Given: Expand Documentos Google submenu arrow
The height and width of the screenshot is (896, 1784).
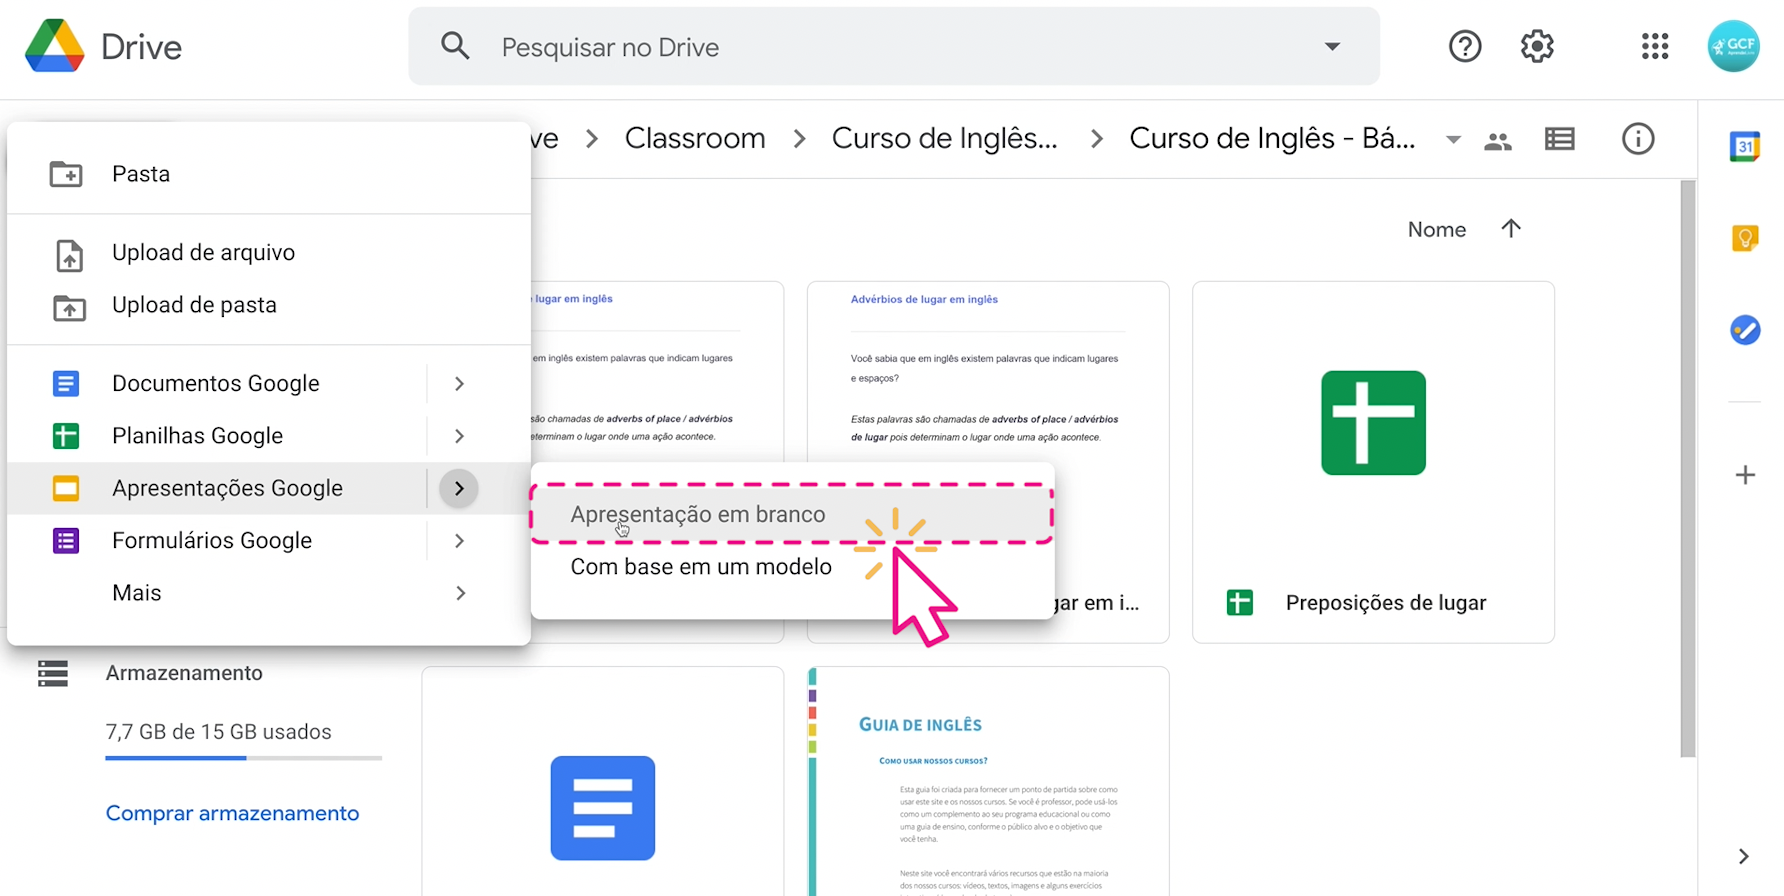Looking at the screenshot, I should pyautogui.click(x=459, y=384).
